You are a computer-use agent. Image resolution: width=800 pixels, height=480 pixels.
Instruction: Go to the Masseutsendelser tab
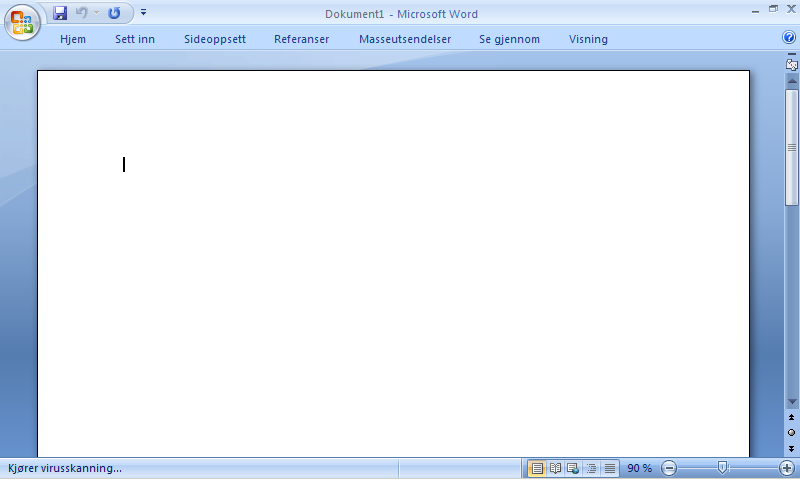(405, 39)
